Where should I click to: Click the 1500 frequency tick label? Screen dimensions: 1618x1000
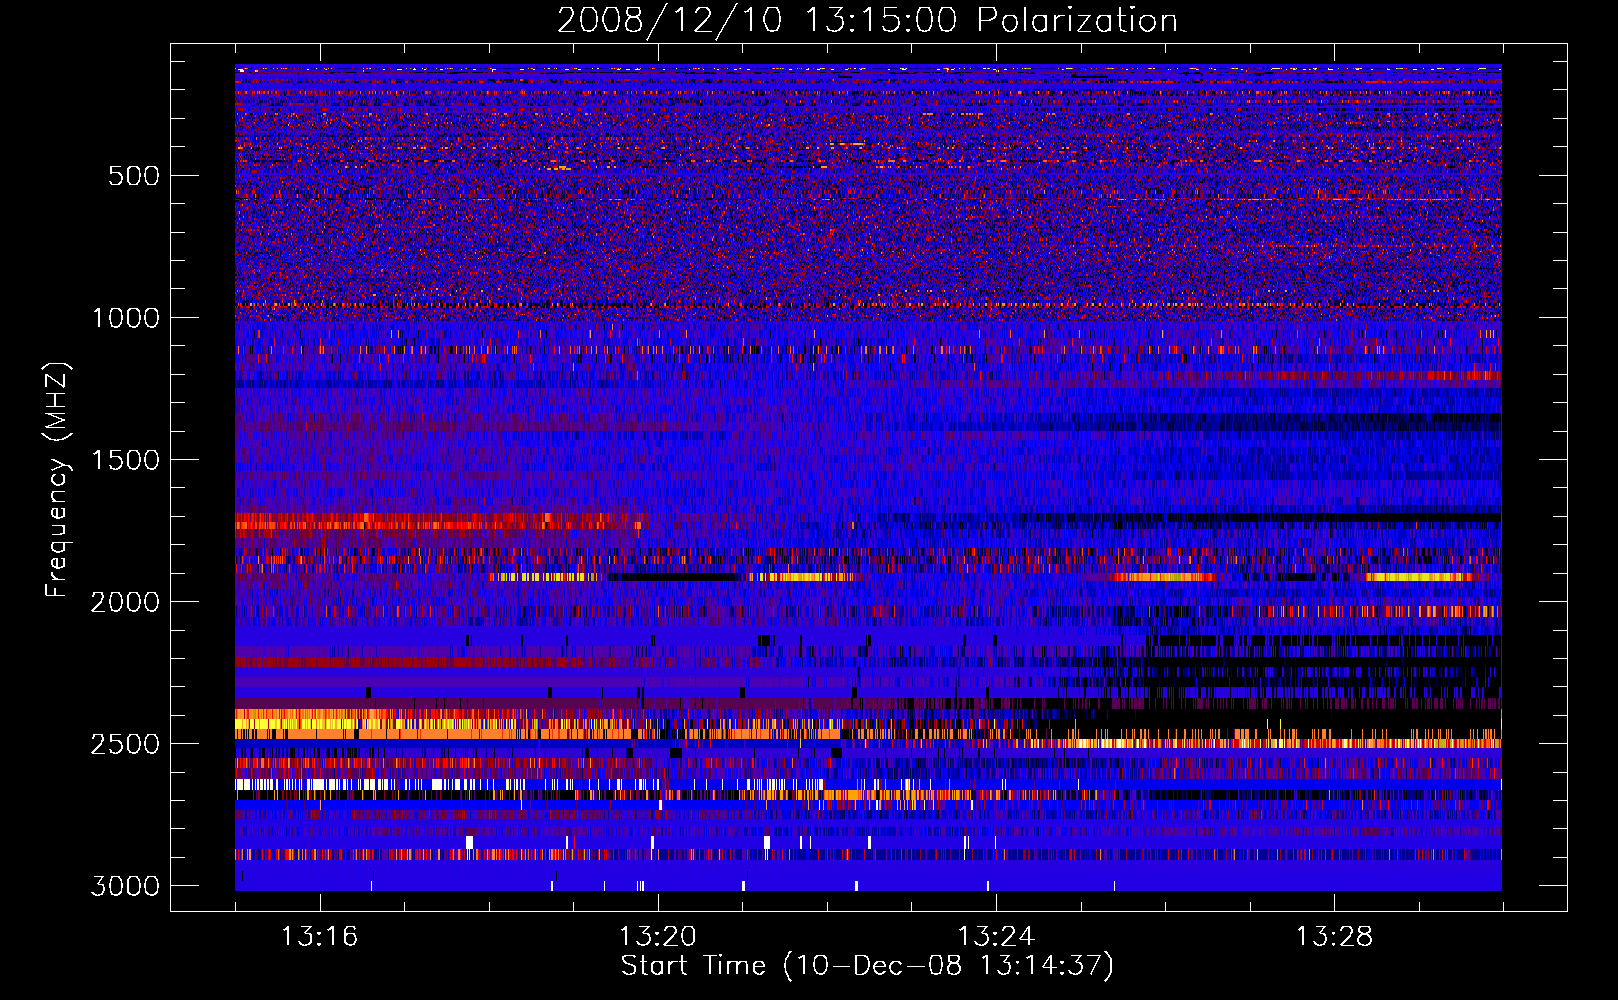[125, 460]
